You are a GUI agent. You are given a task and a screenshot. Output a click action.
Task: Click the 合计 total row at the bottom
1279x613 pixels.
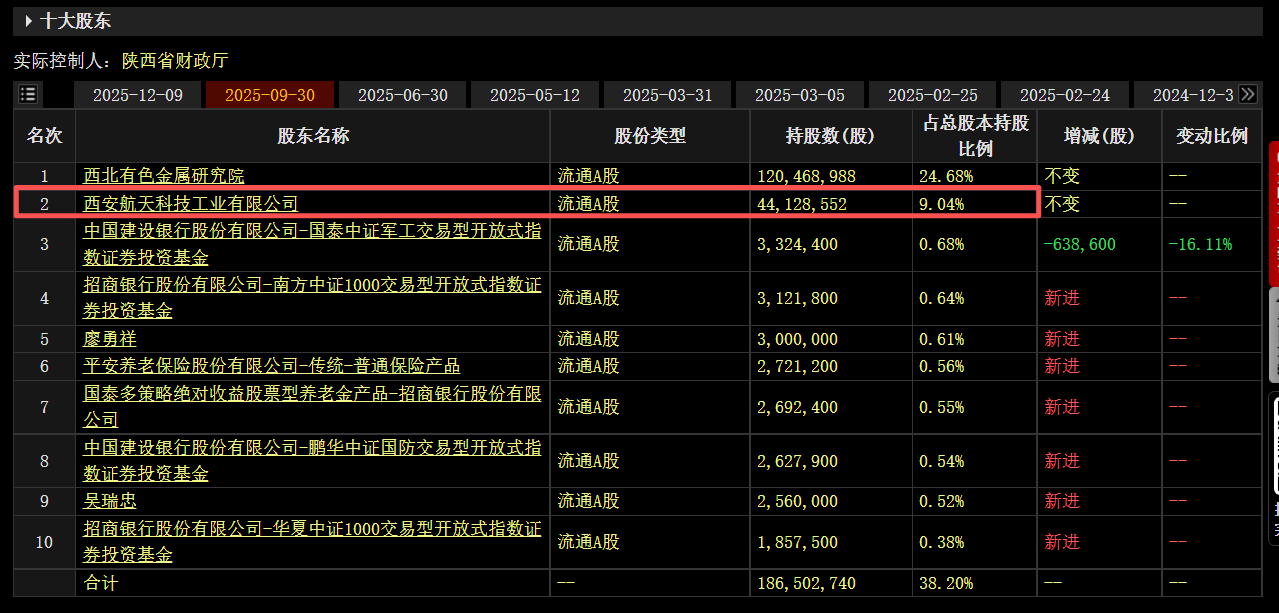pos(109,581)
